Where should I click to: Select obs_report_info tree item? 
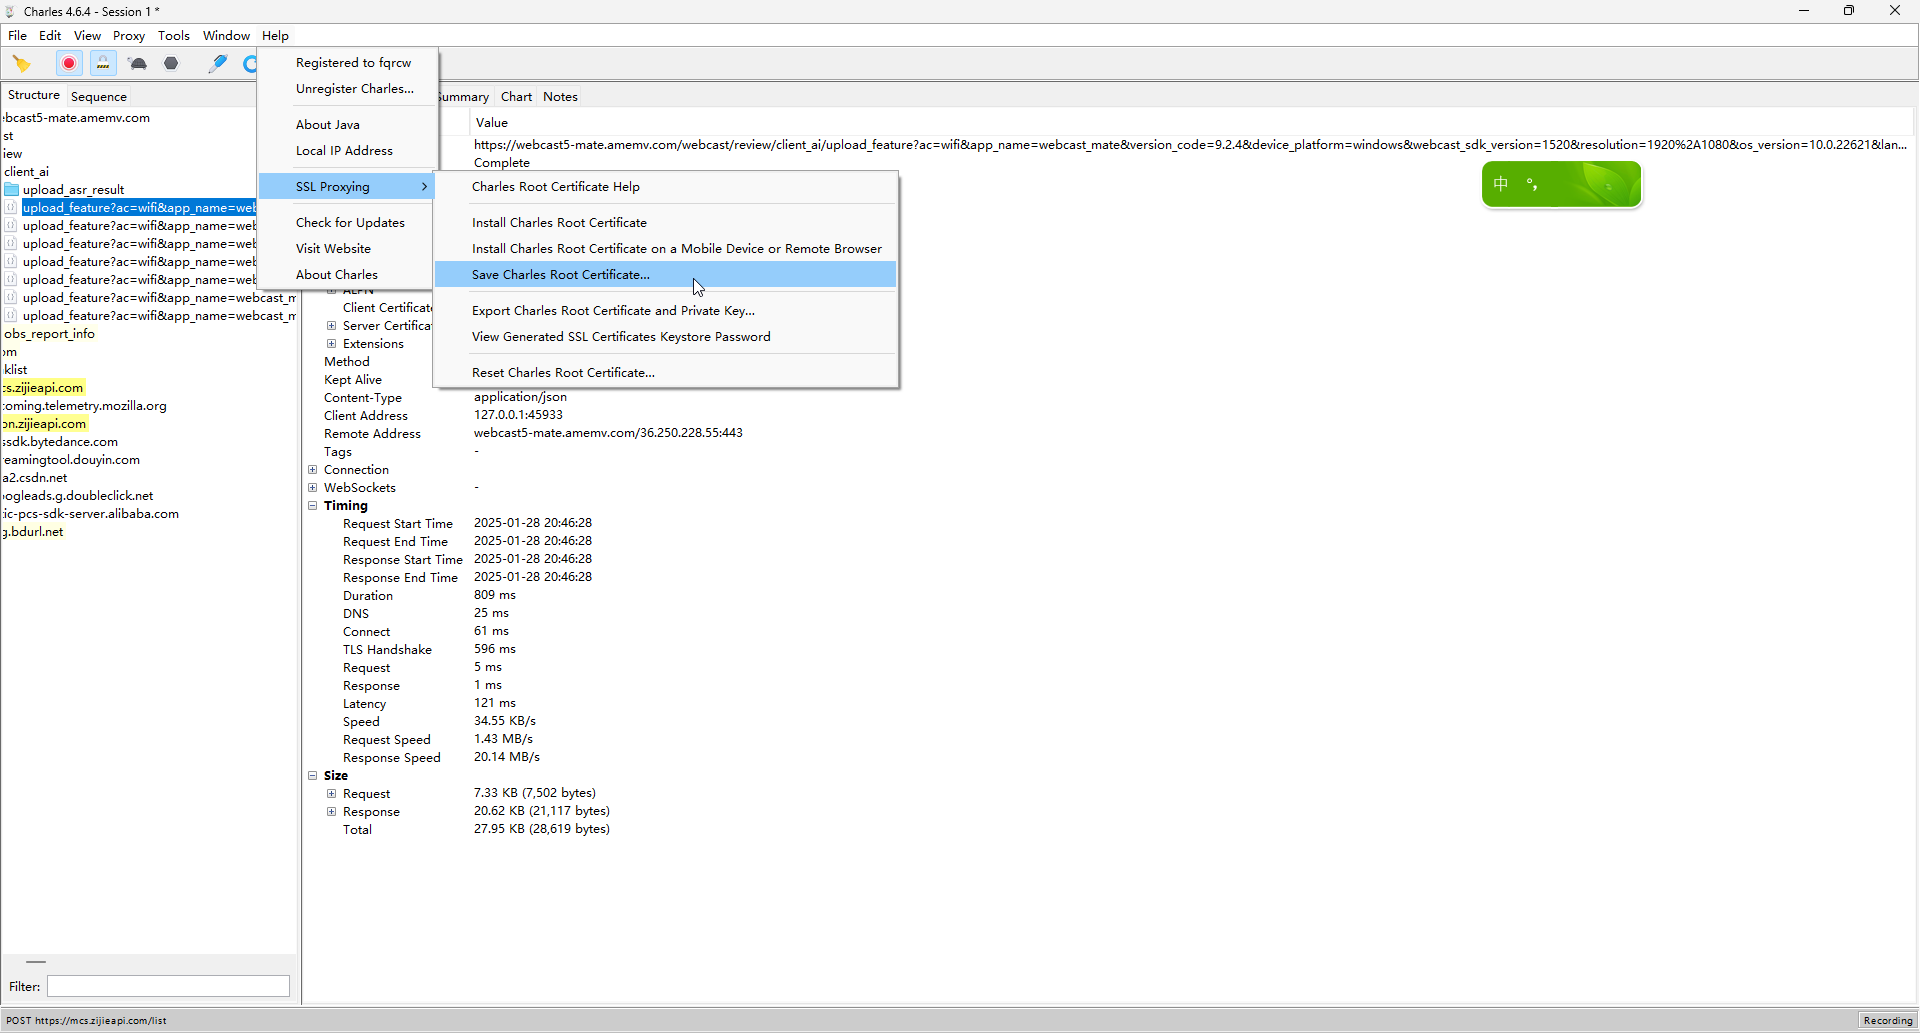[49, 334]
